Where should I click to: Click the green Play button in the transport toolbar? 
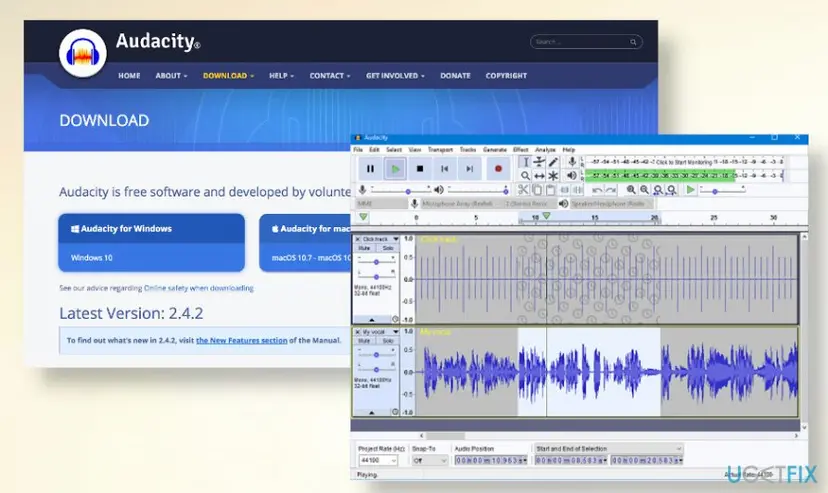click(x=395, y=169)
